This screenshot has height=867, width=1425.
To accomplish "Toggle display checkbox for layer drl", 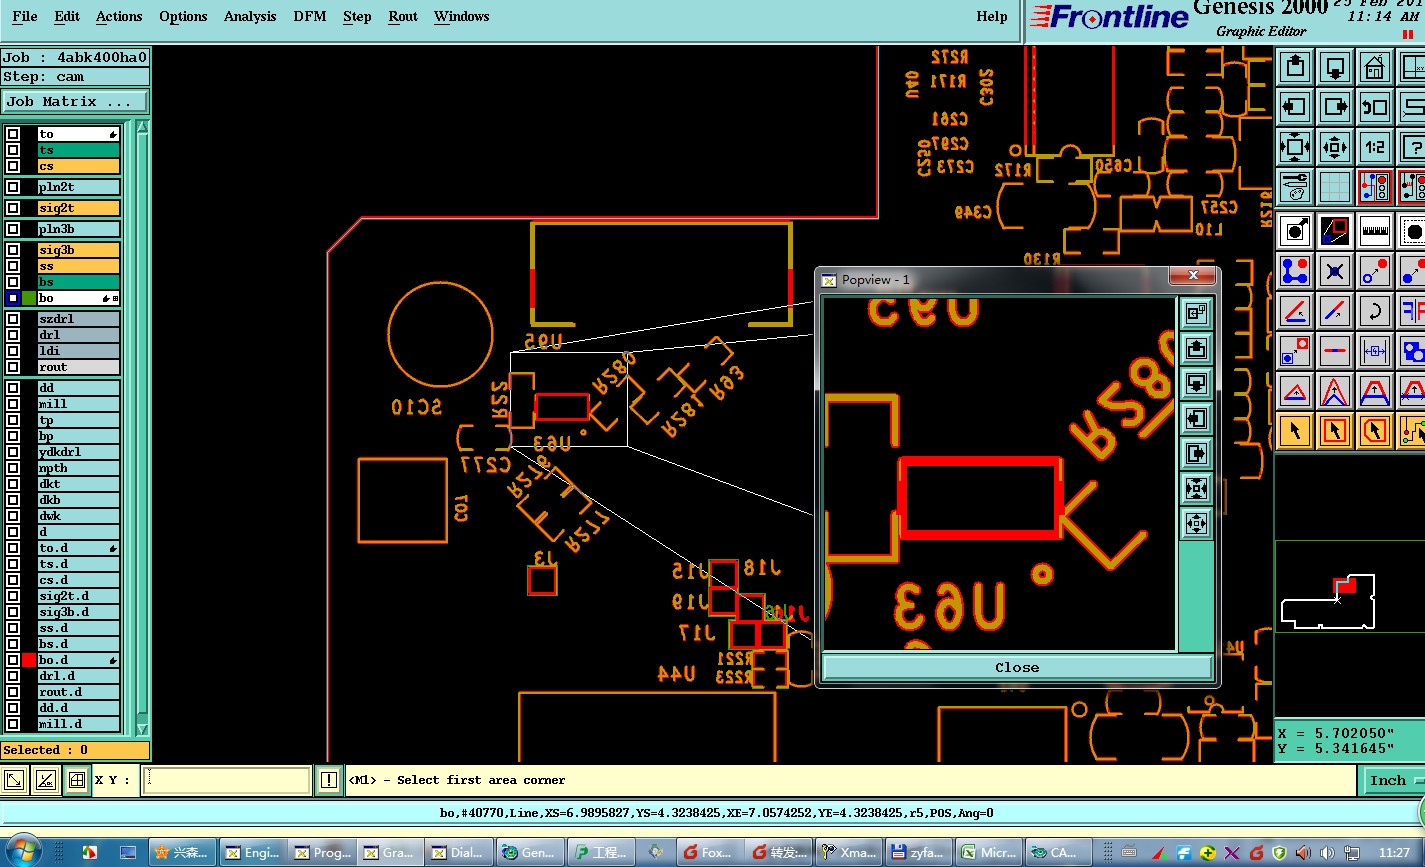I will (x=13, y=335).
